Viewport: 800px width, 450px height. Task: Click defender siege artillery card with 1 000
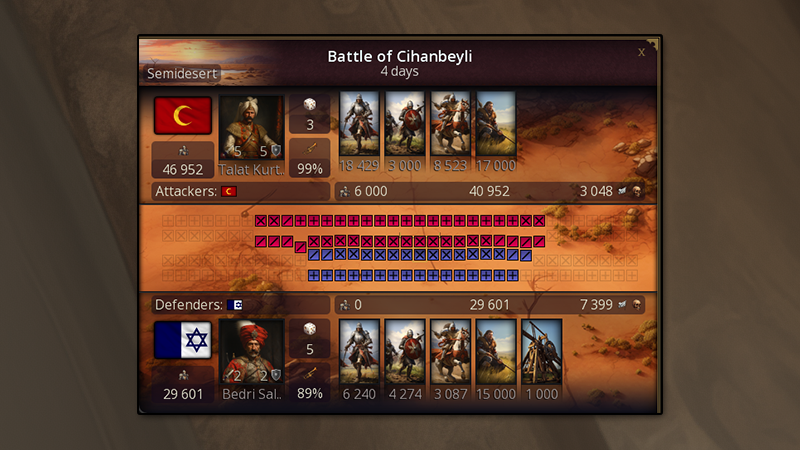coord(541,352)
